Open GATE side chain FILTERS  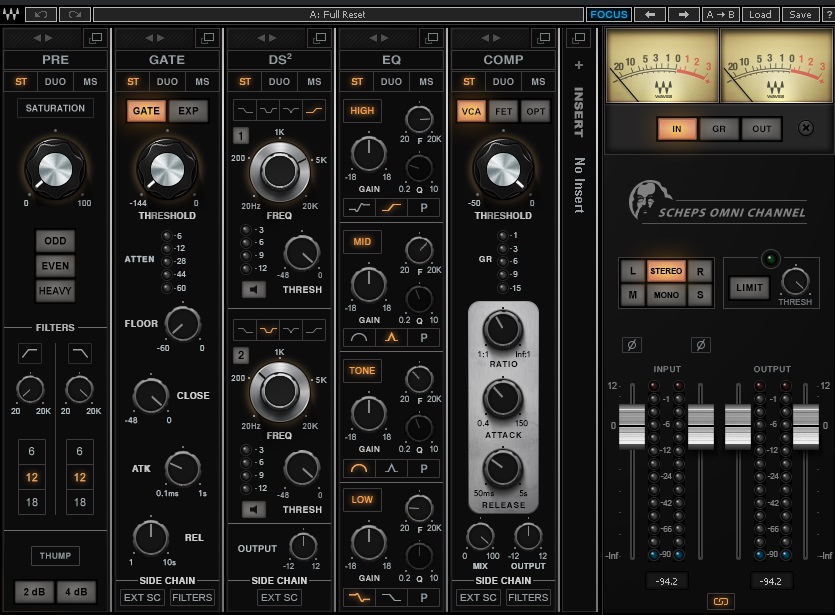(x=192, y=597)
